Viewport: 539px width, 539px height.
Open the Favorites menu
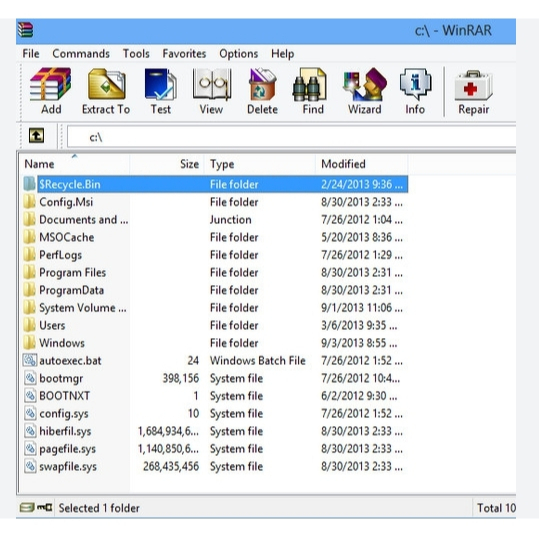coord(184,54)
